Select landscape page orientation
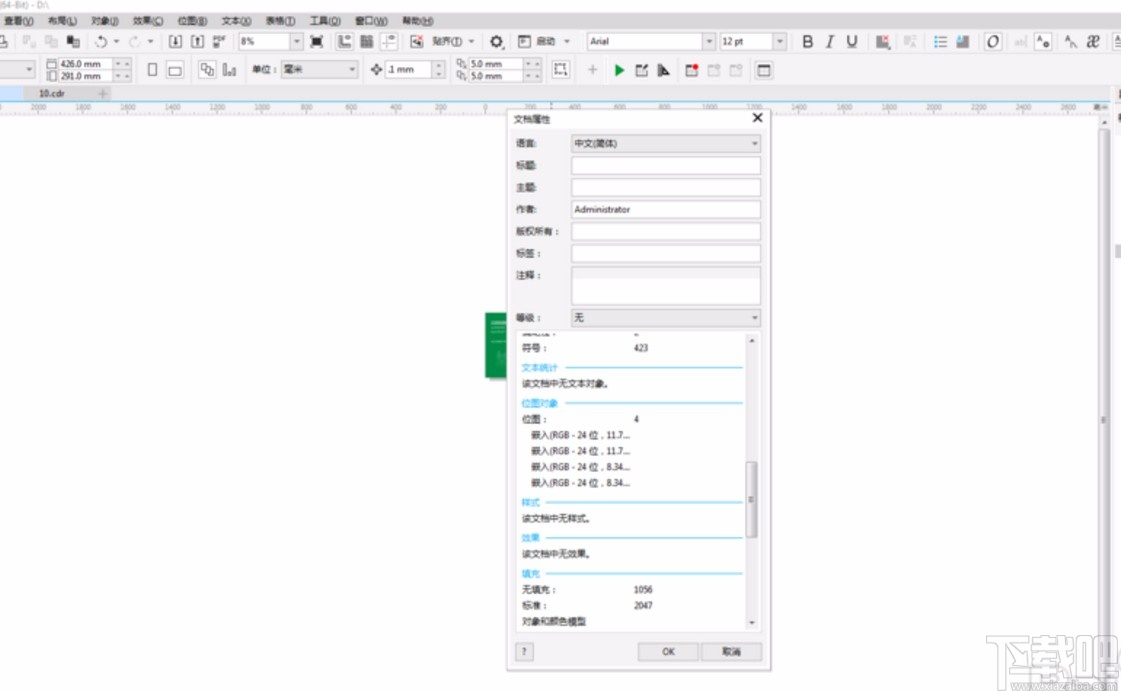The height and width of the screenshot is (691, 1121). click(174, 70)
